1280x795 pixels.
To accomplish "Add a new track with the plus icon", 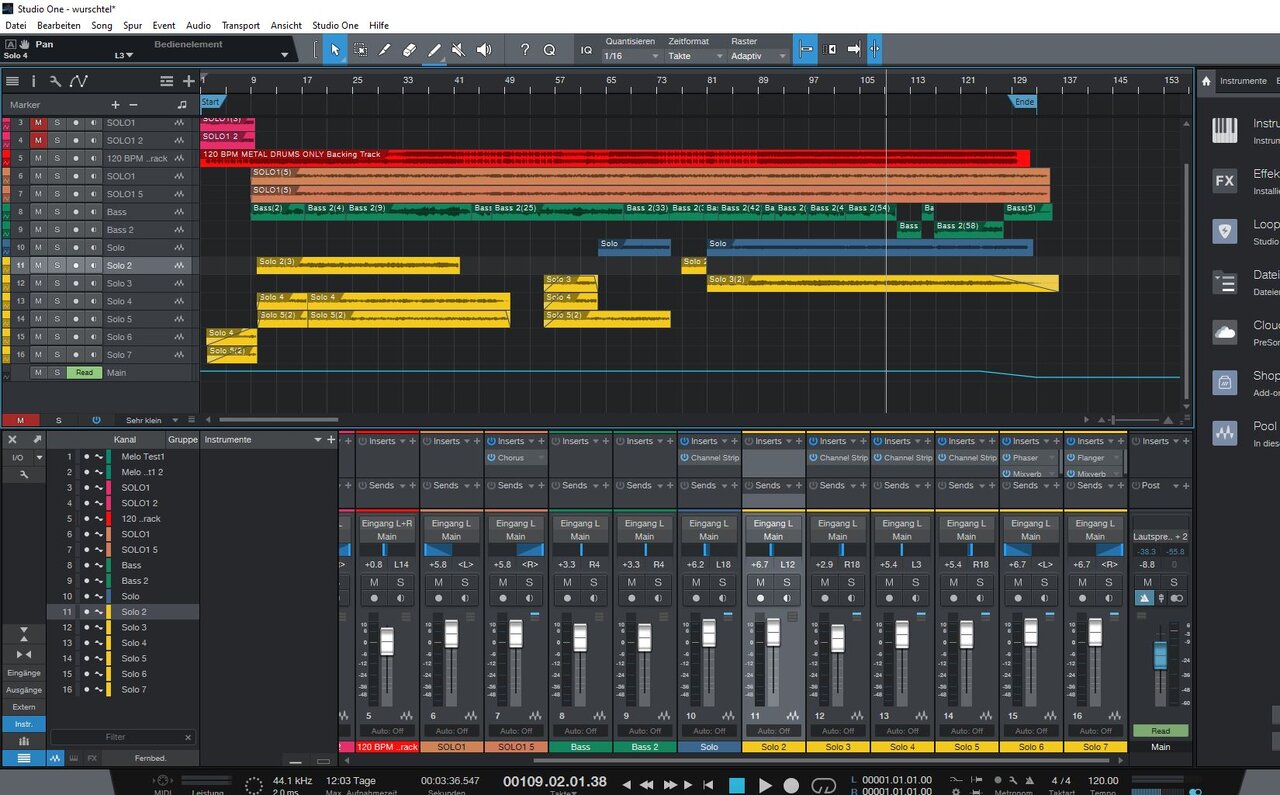I will [189, 81].
